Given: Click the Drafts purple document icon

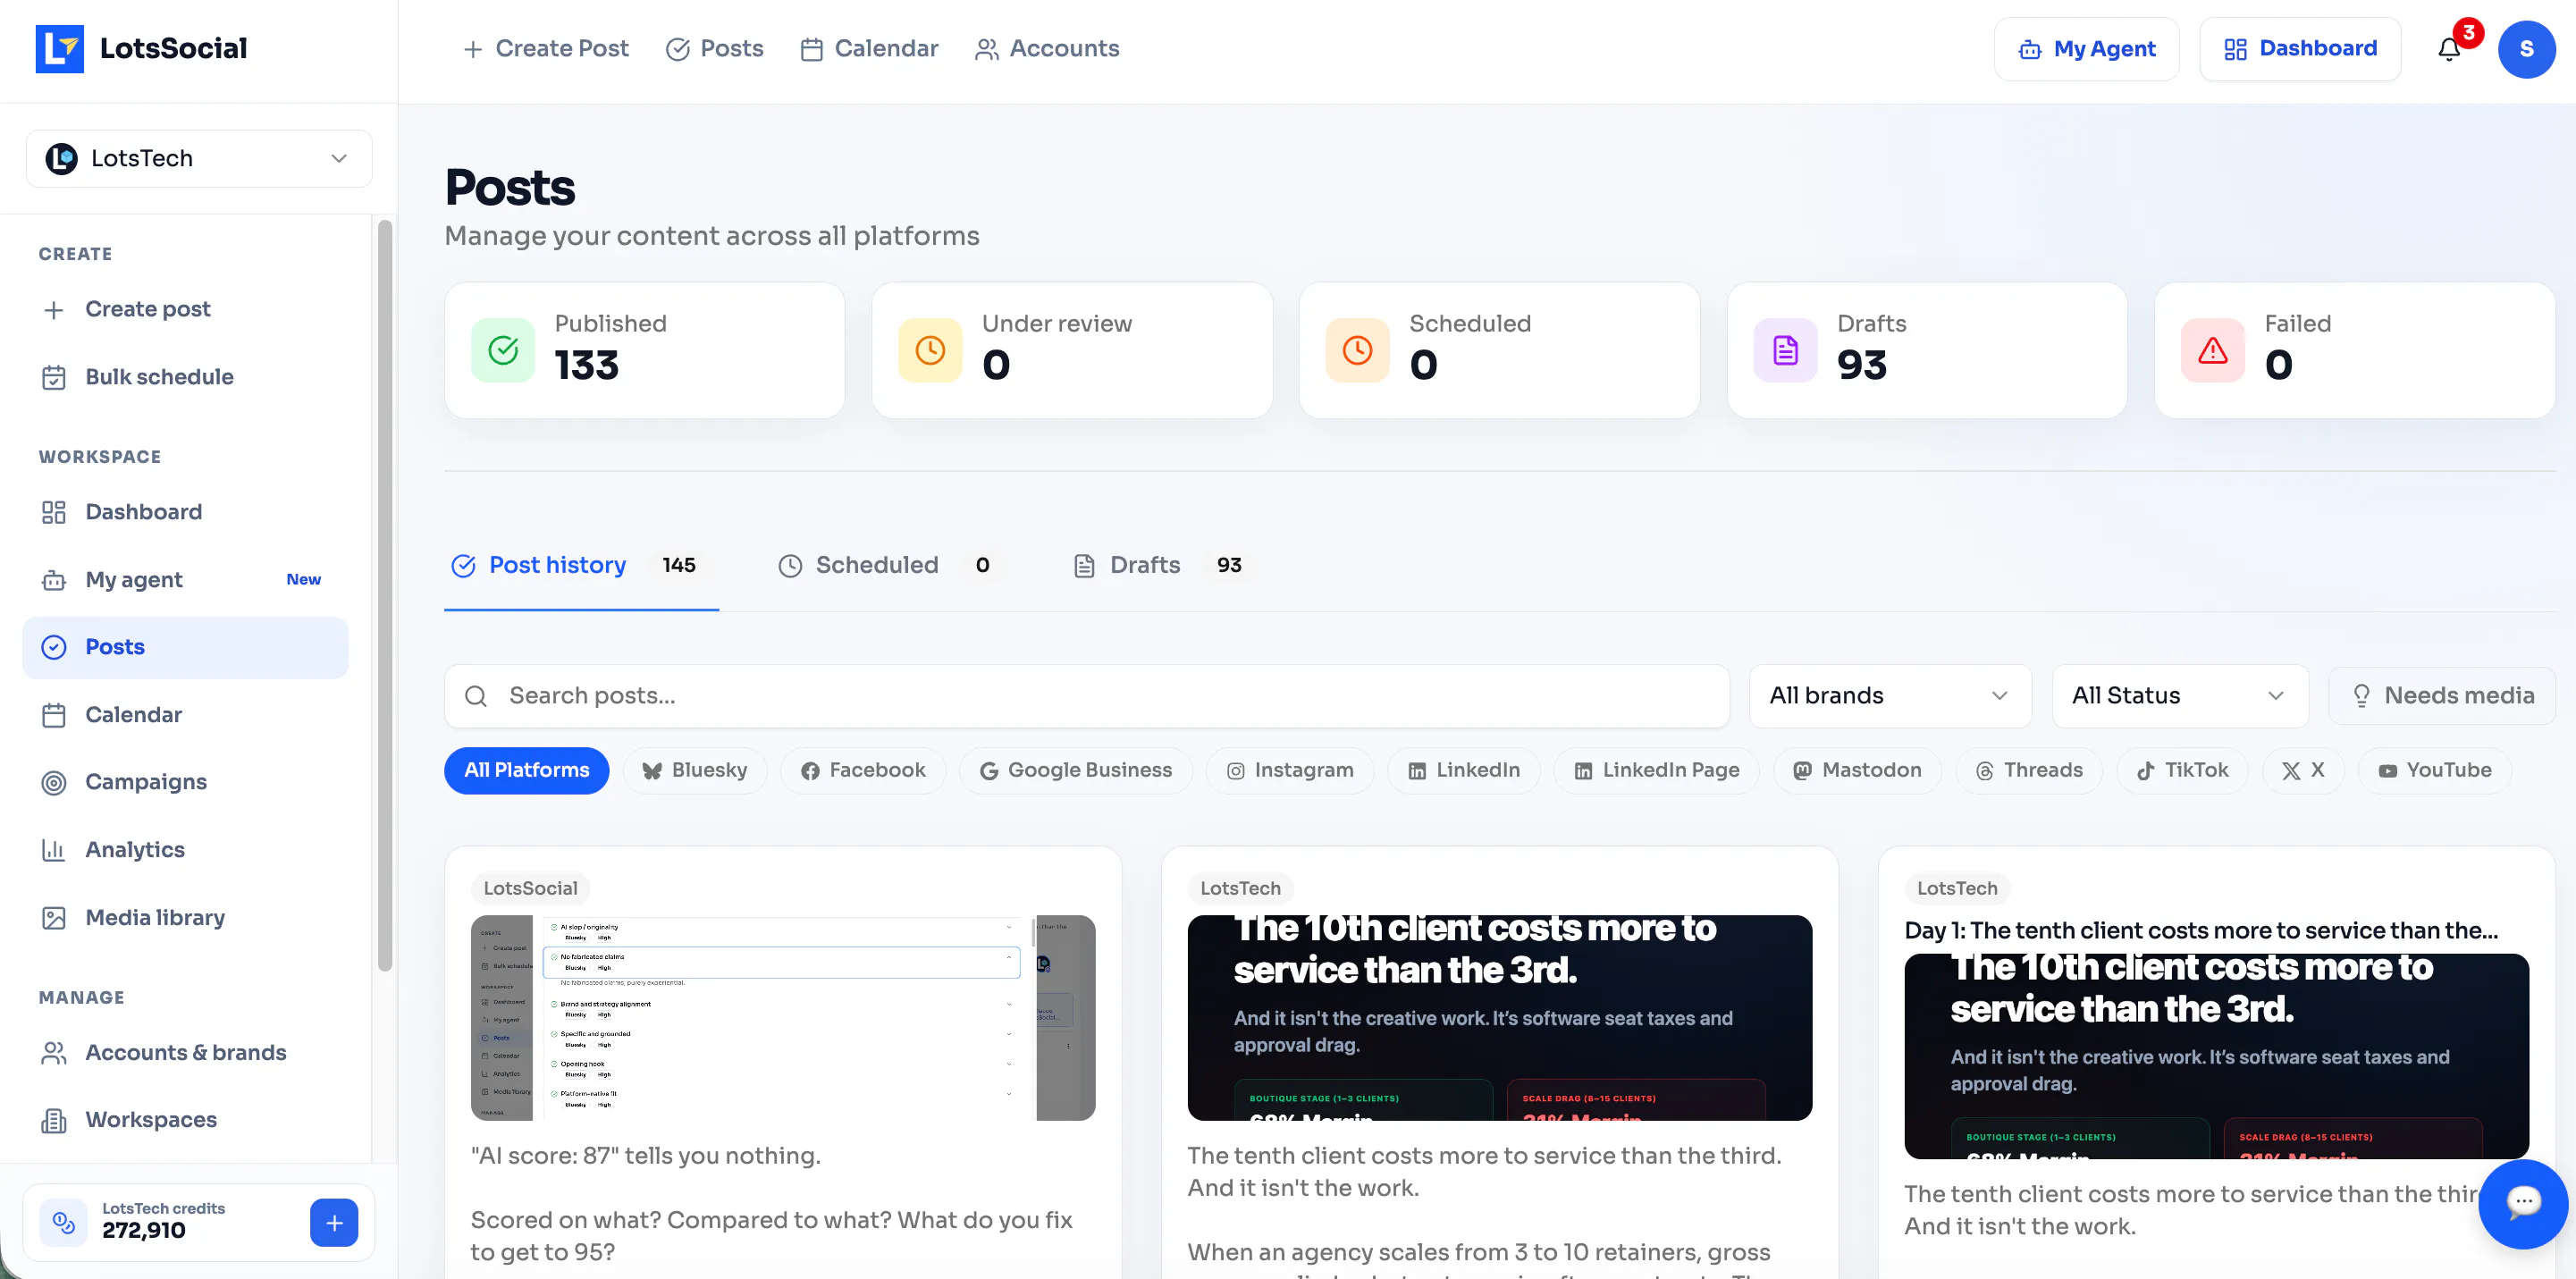Looking at the screenshot, I should click(1785, 350).
